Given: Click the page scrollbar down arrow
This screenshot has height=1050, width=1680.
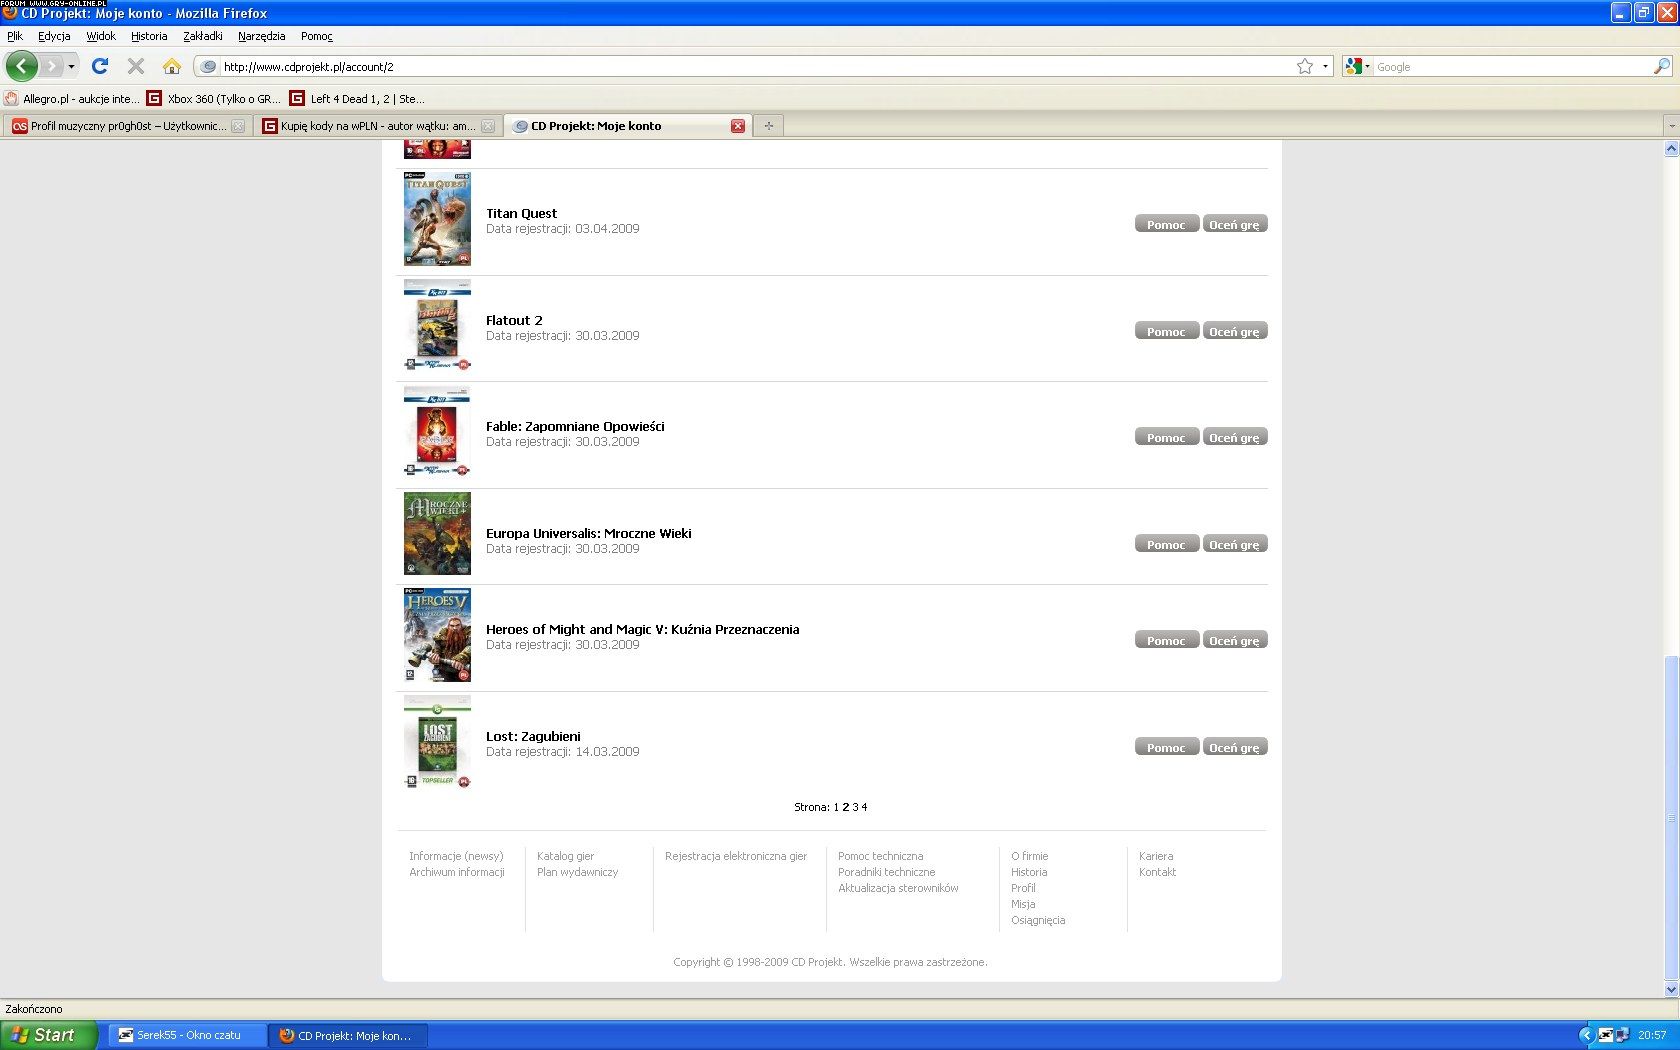Looking at the screenshot, I should 1671,989.
